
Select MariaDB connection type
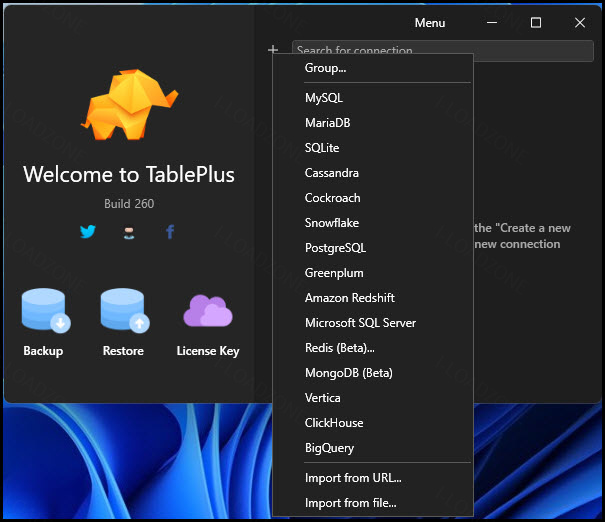click(373, 123)
